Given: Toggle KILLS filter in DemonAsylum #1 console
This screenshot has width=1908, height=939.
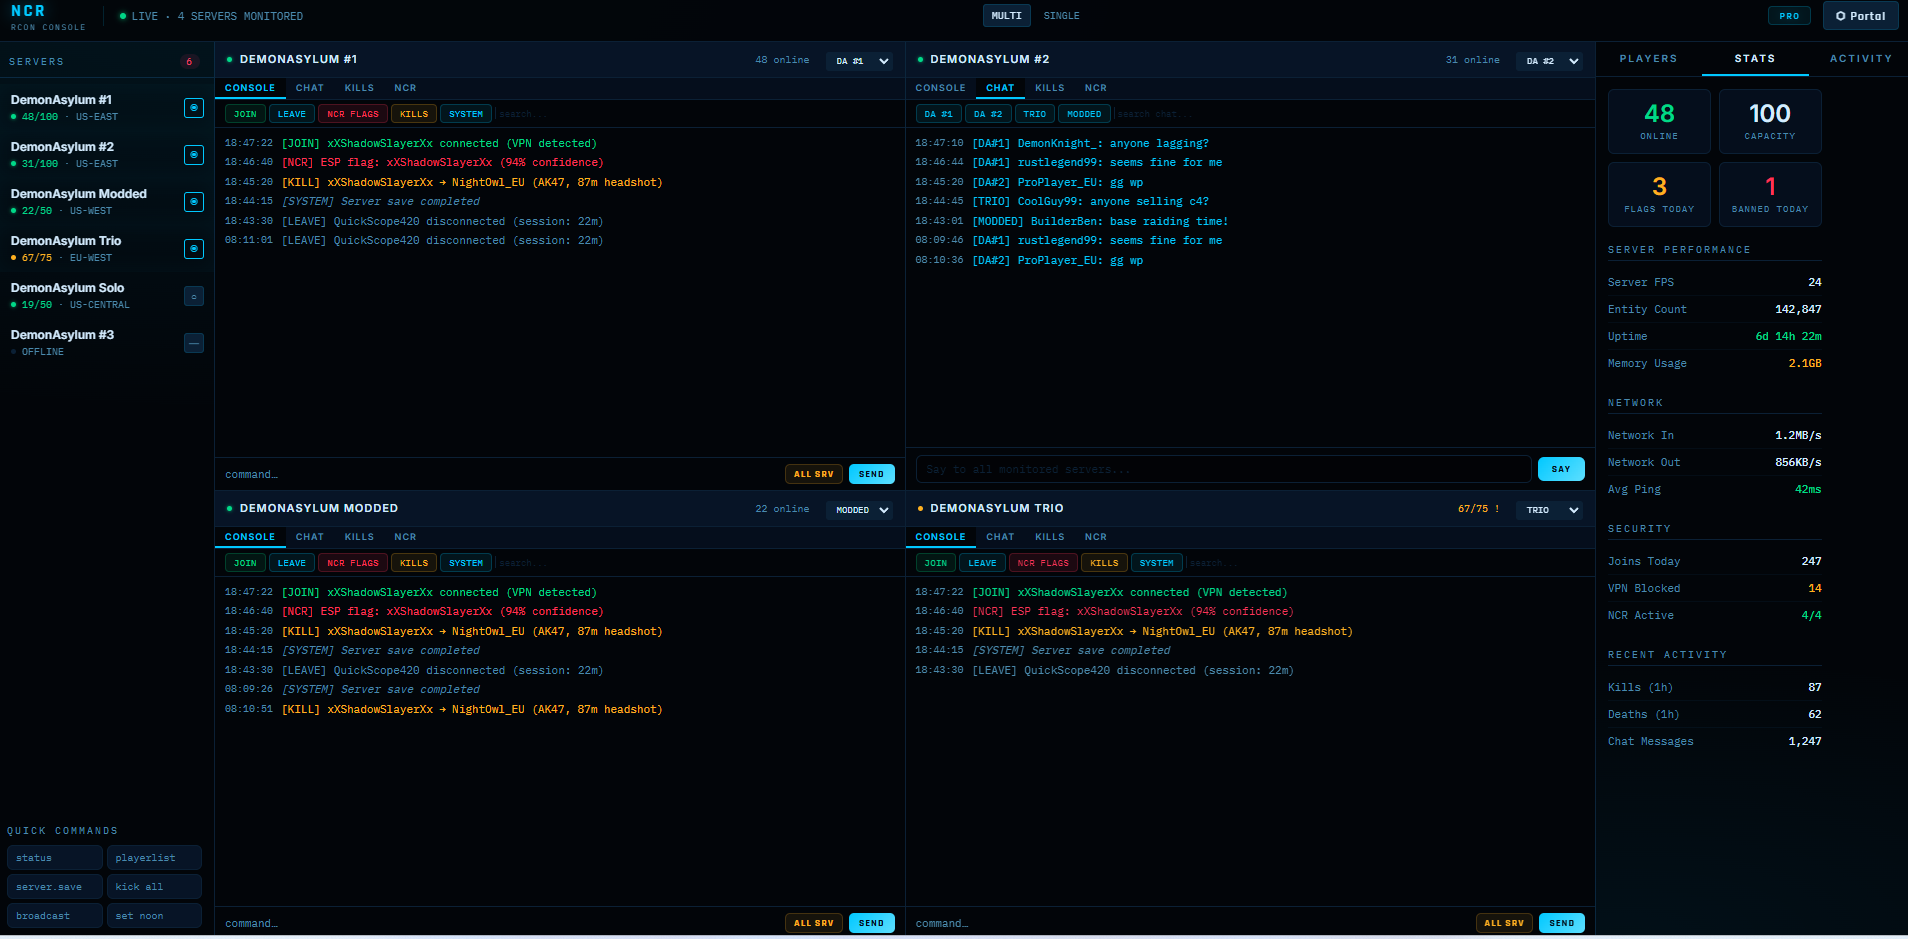Looking at the screenshot, I should pos(414,114).
